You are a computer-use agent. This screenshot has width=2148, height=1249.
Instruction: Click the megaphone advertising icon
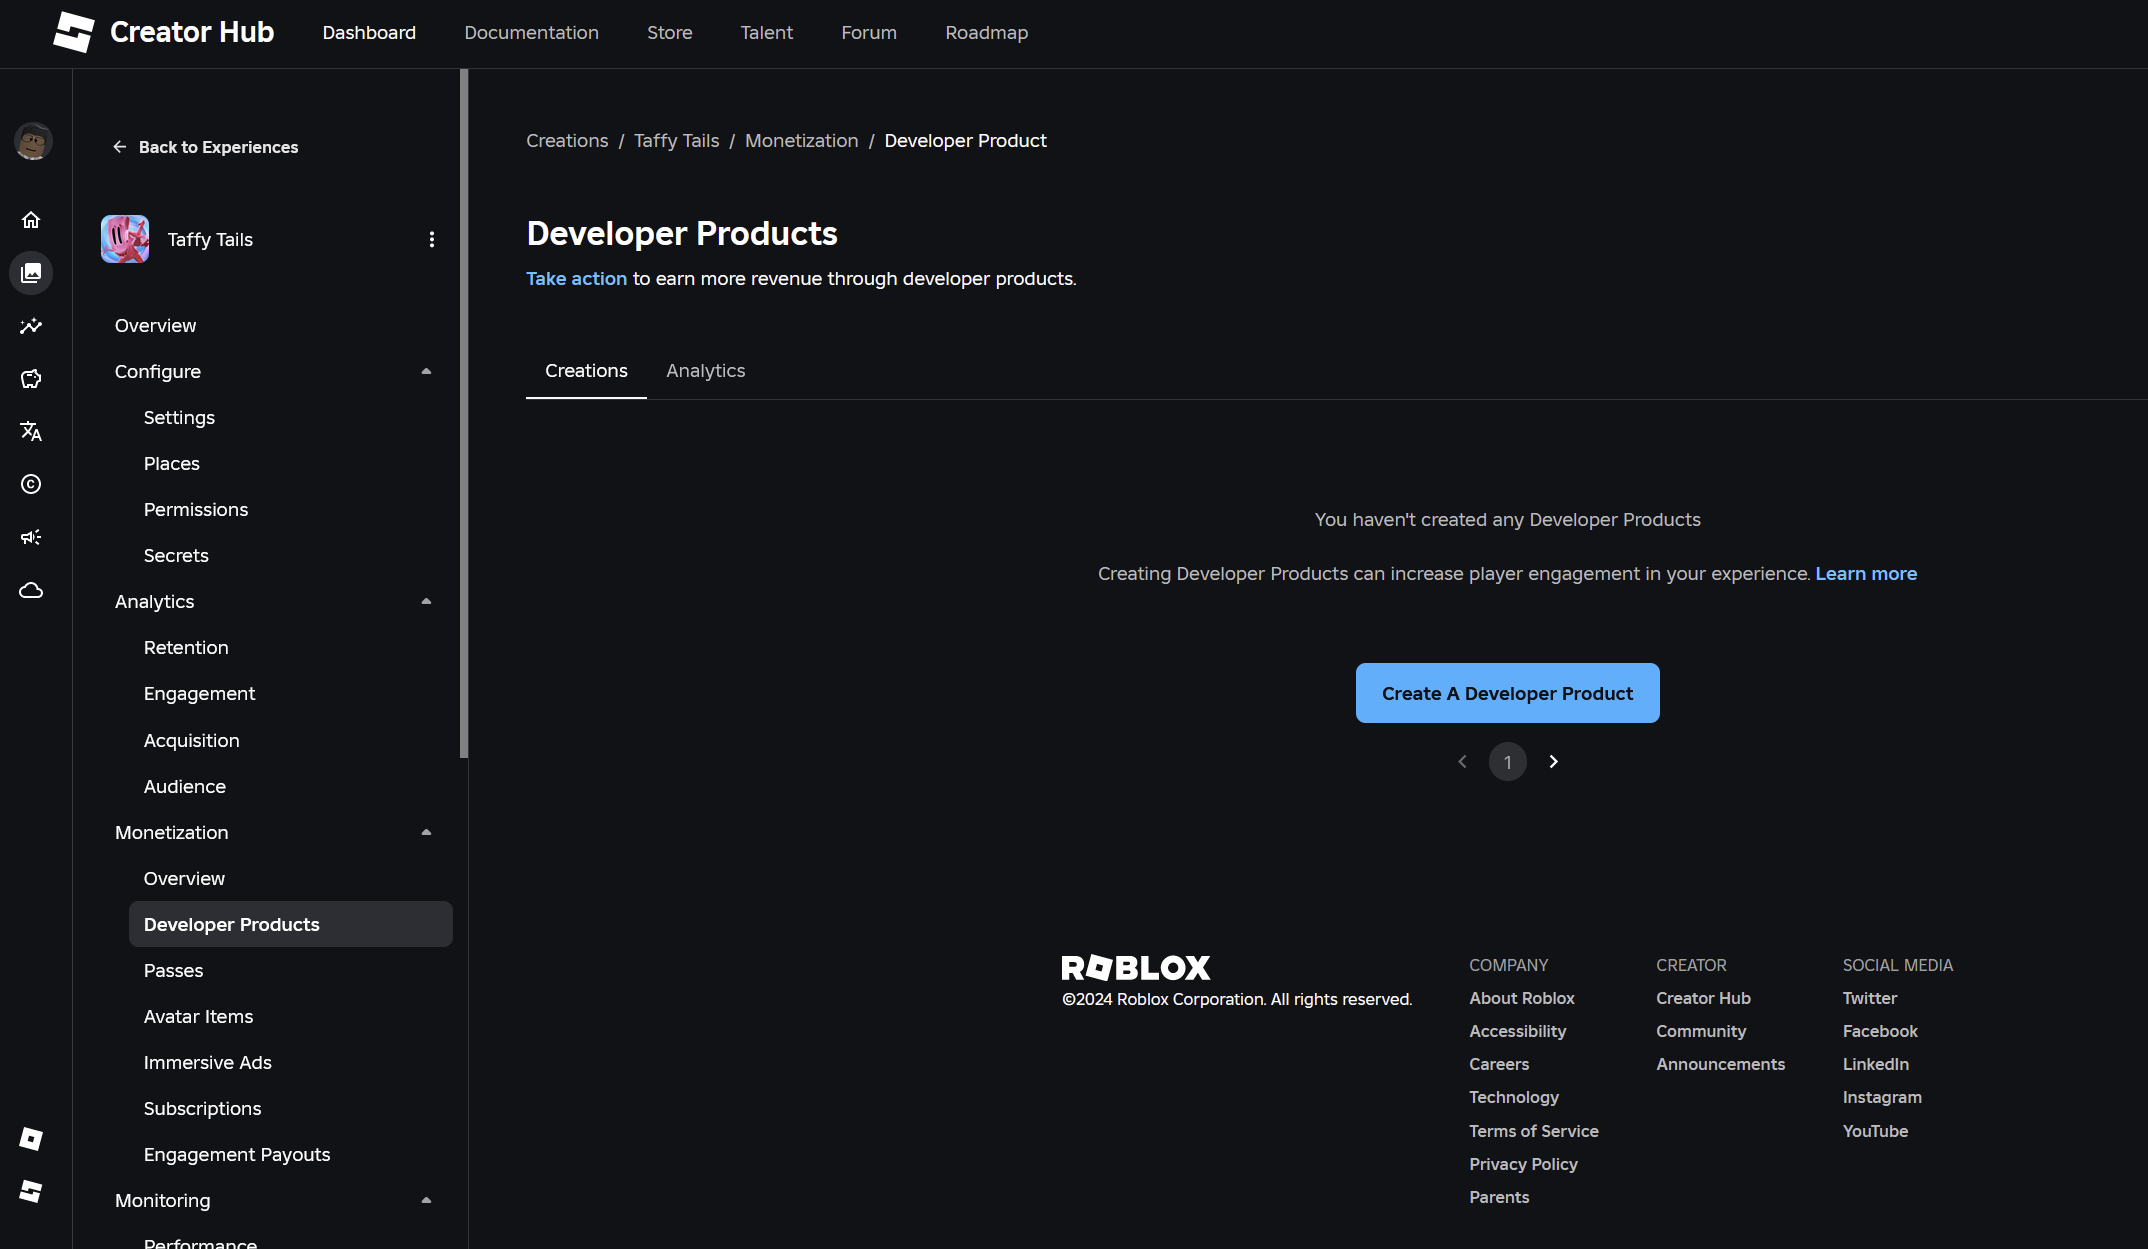tap(31, 537)
